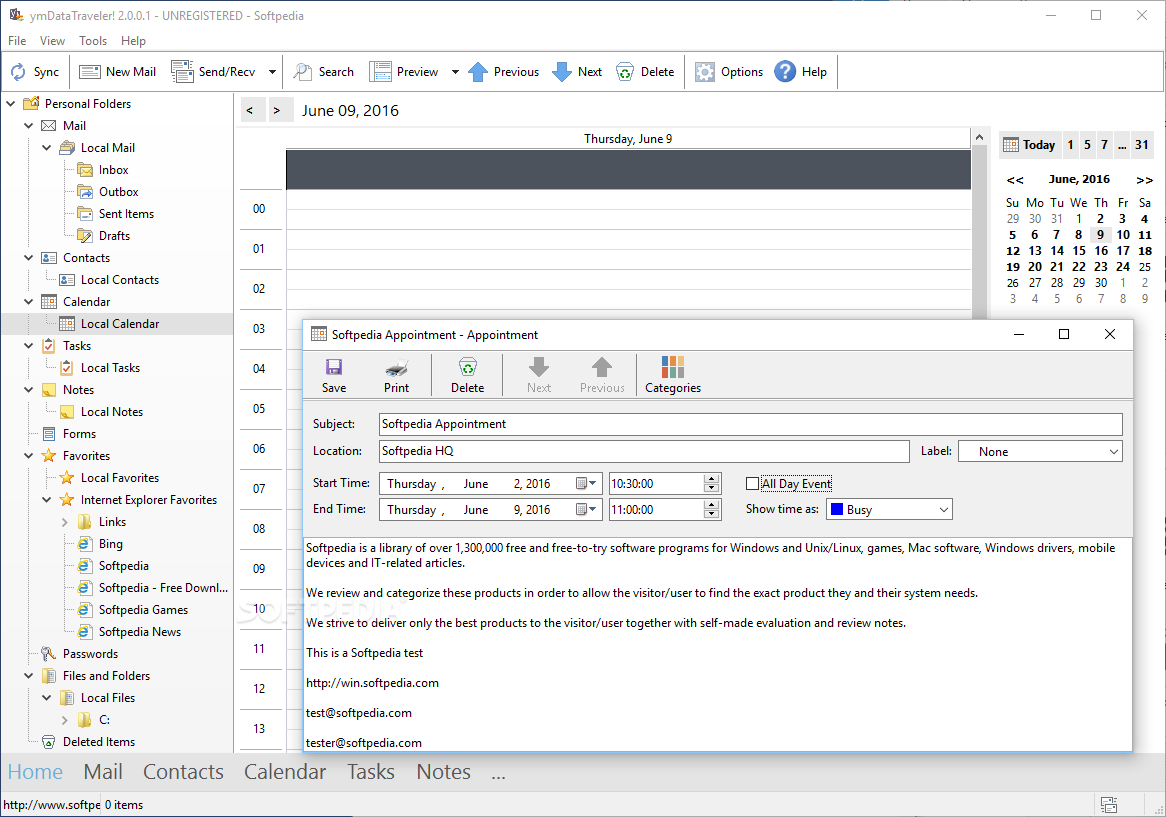Open the End Time date picker dropdown

tap(587, 510)
